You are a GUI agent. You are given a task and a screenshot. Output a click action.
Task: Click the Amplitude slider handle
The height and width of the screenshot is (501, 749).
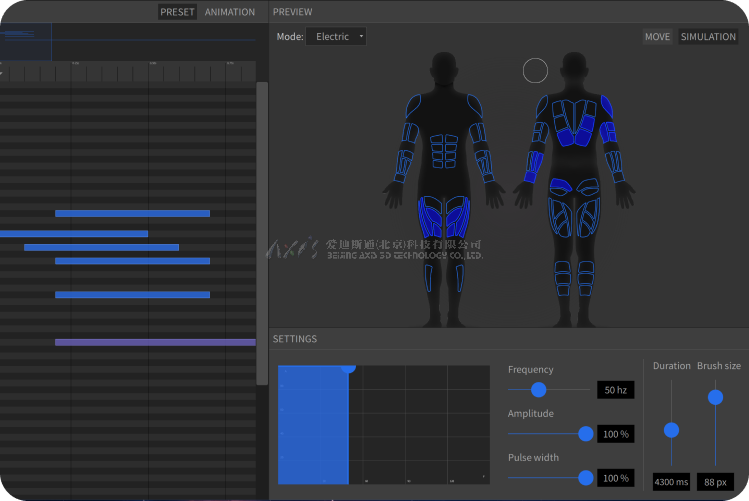tap(585, 434)
